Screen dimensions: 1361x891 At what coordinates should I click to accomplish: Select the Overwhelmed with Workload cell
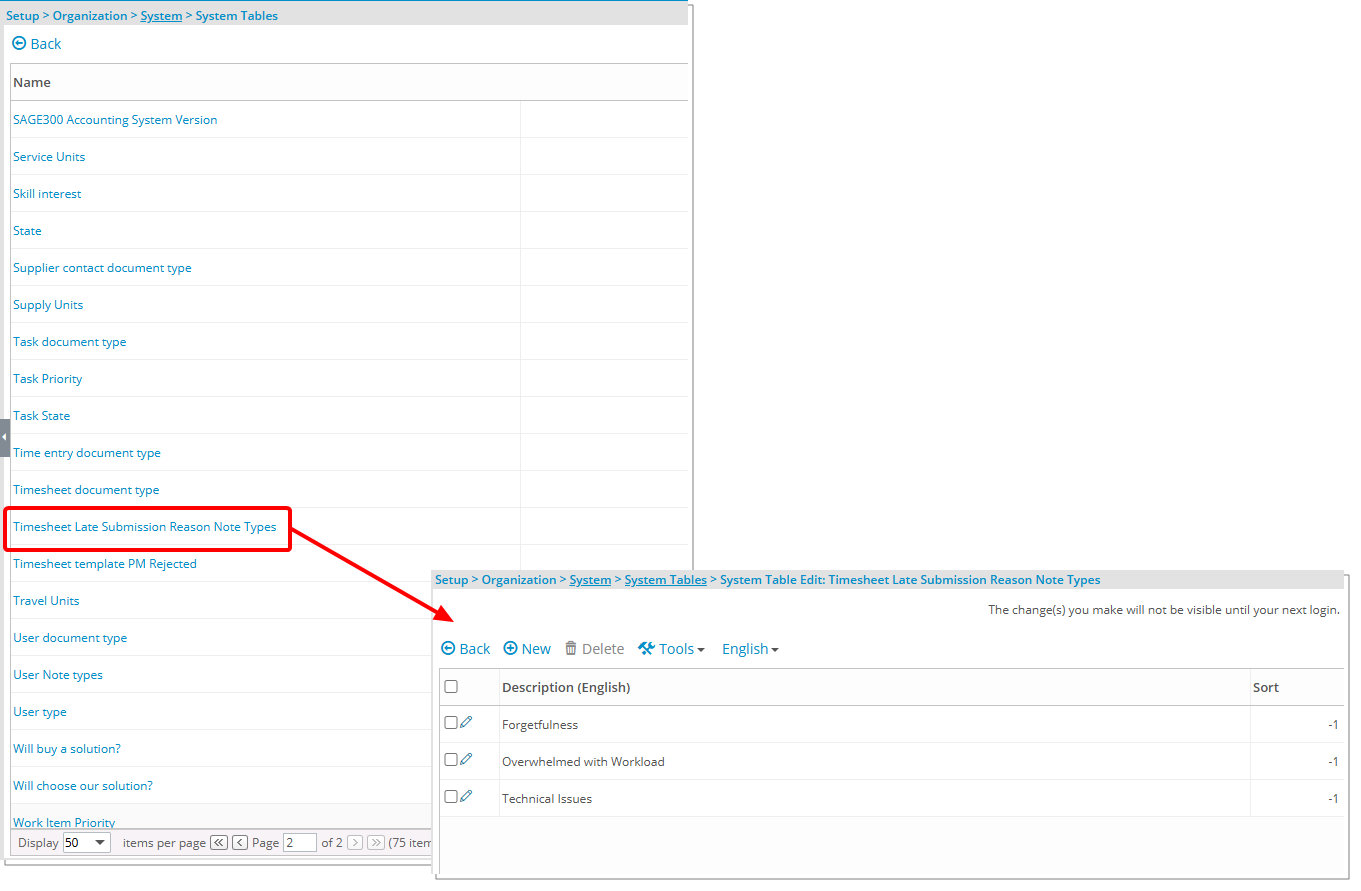(x=875, y=761)
